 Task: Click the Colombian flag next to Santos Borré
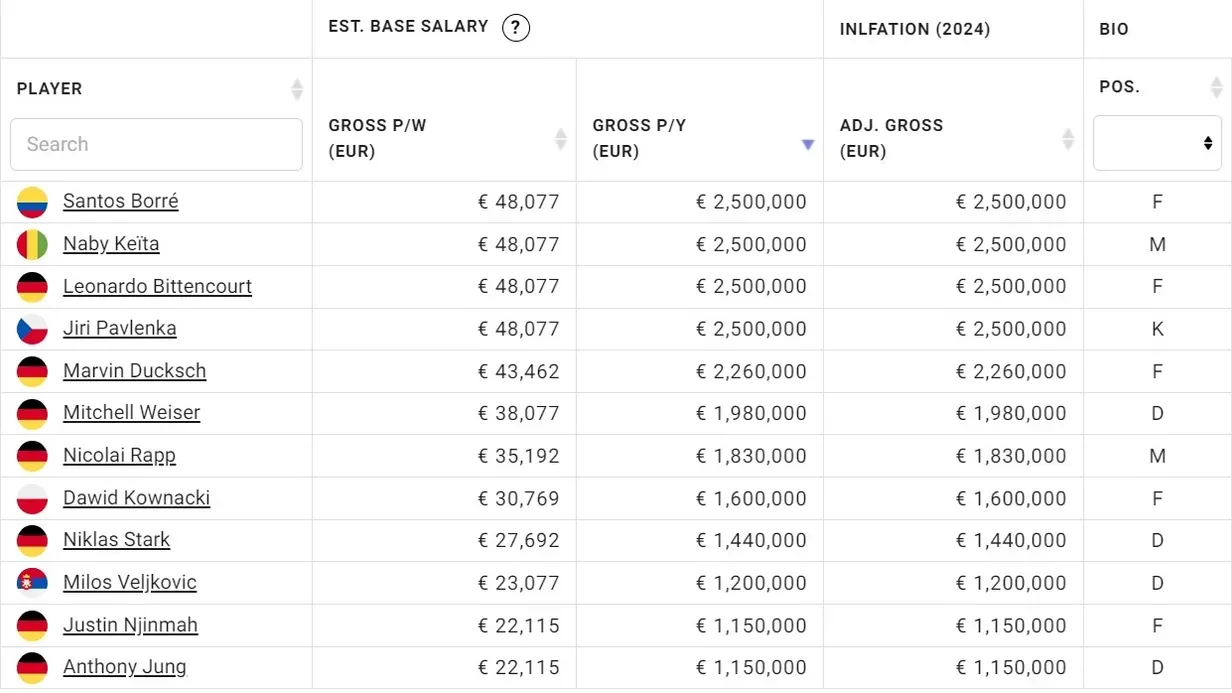point(32,202)
